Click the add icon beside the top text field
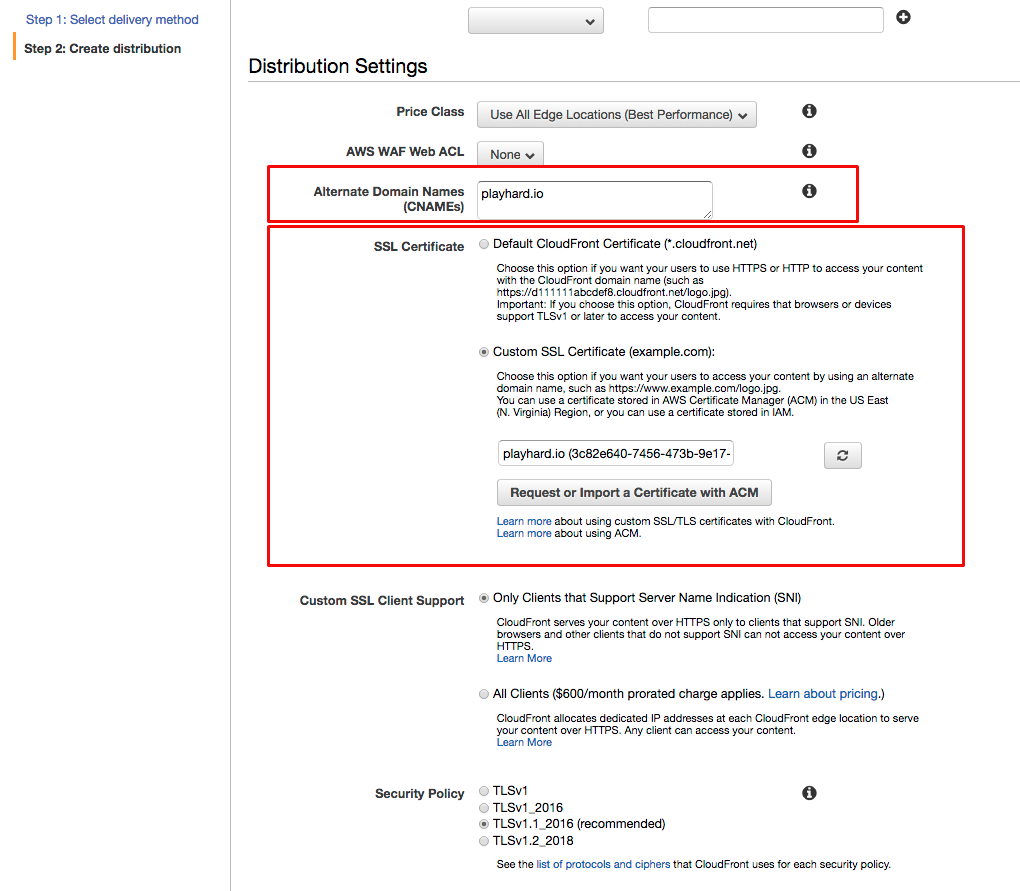1020x891 pixels. [x=903, y=17]
